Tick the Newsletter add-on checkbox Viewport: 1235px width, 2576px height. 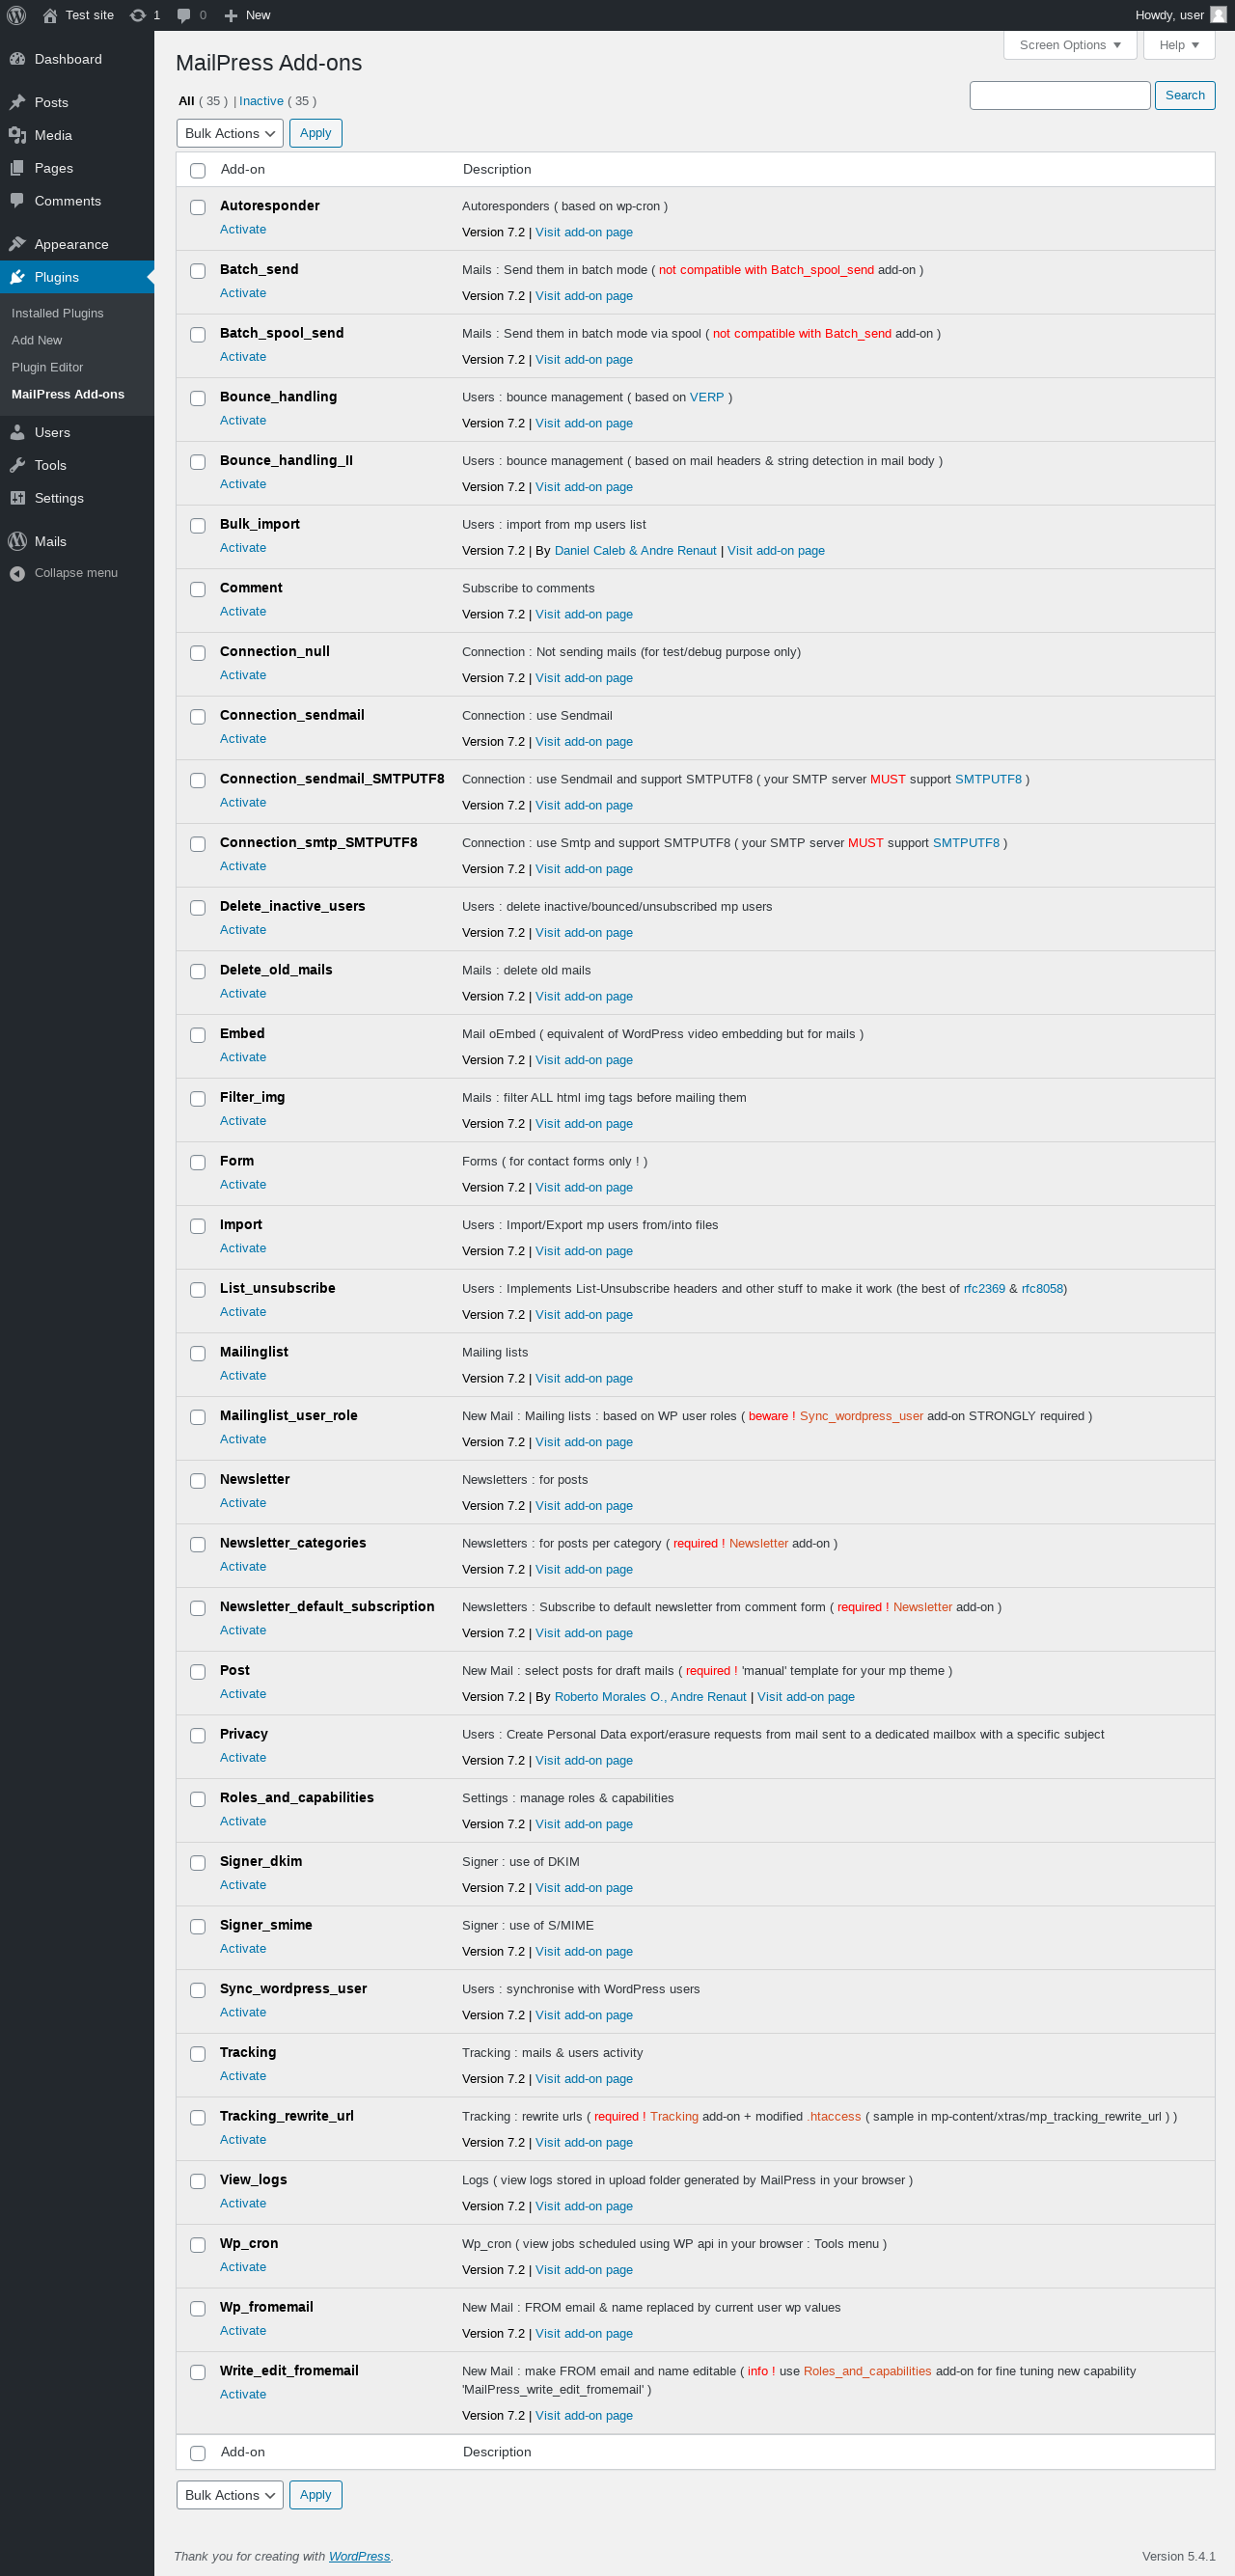click(x=198, y=1481)
